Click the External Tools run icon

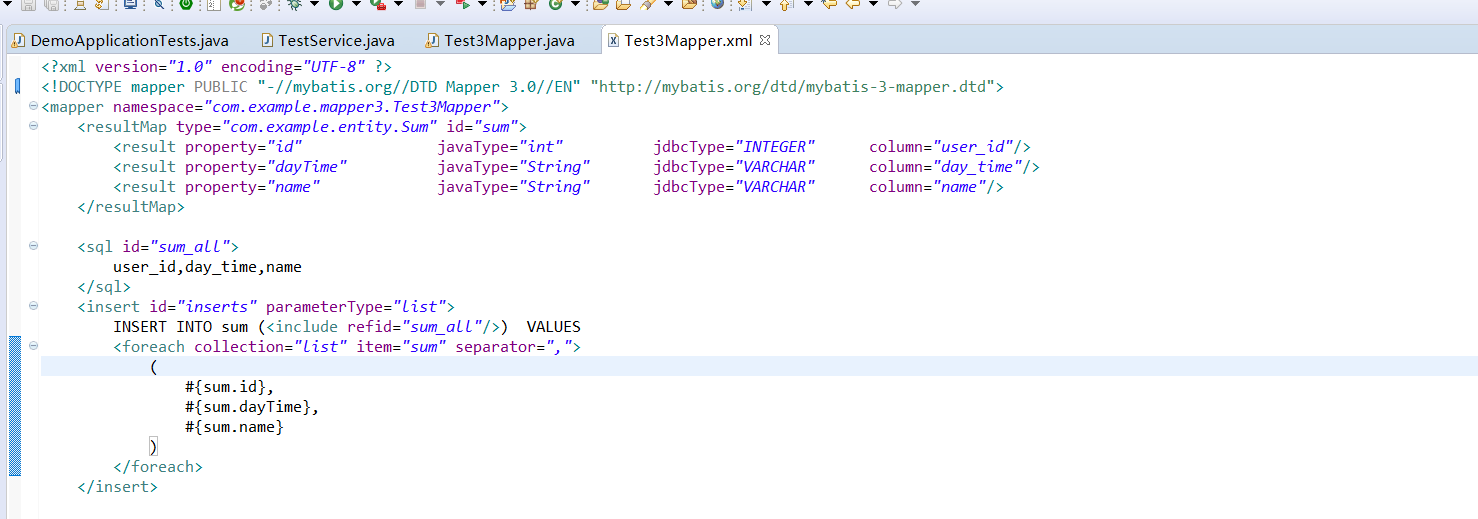tap(464, 4)
